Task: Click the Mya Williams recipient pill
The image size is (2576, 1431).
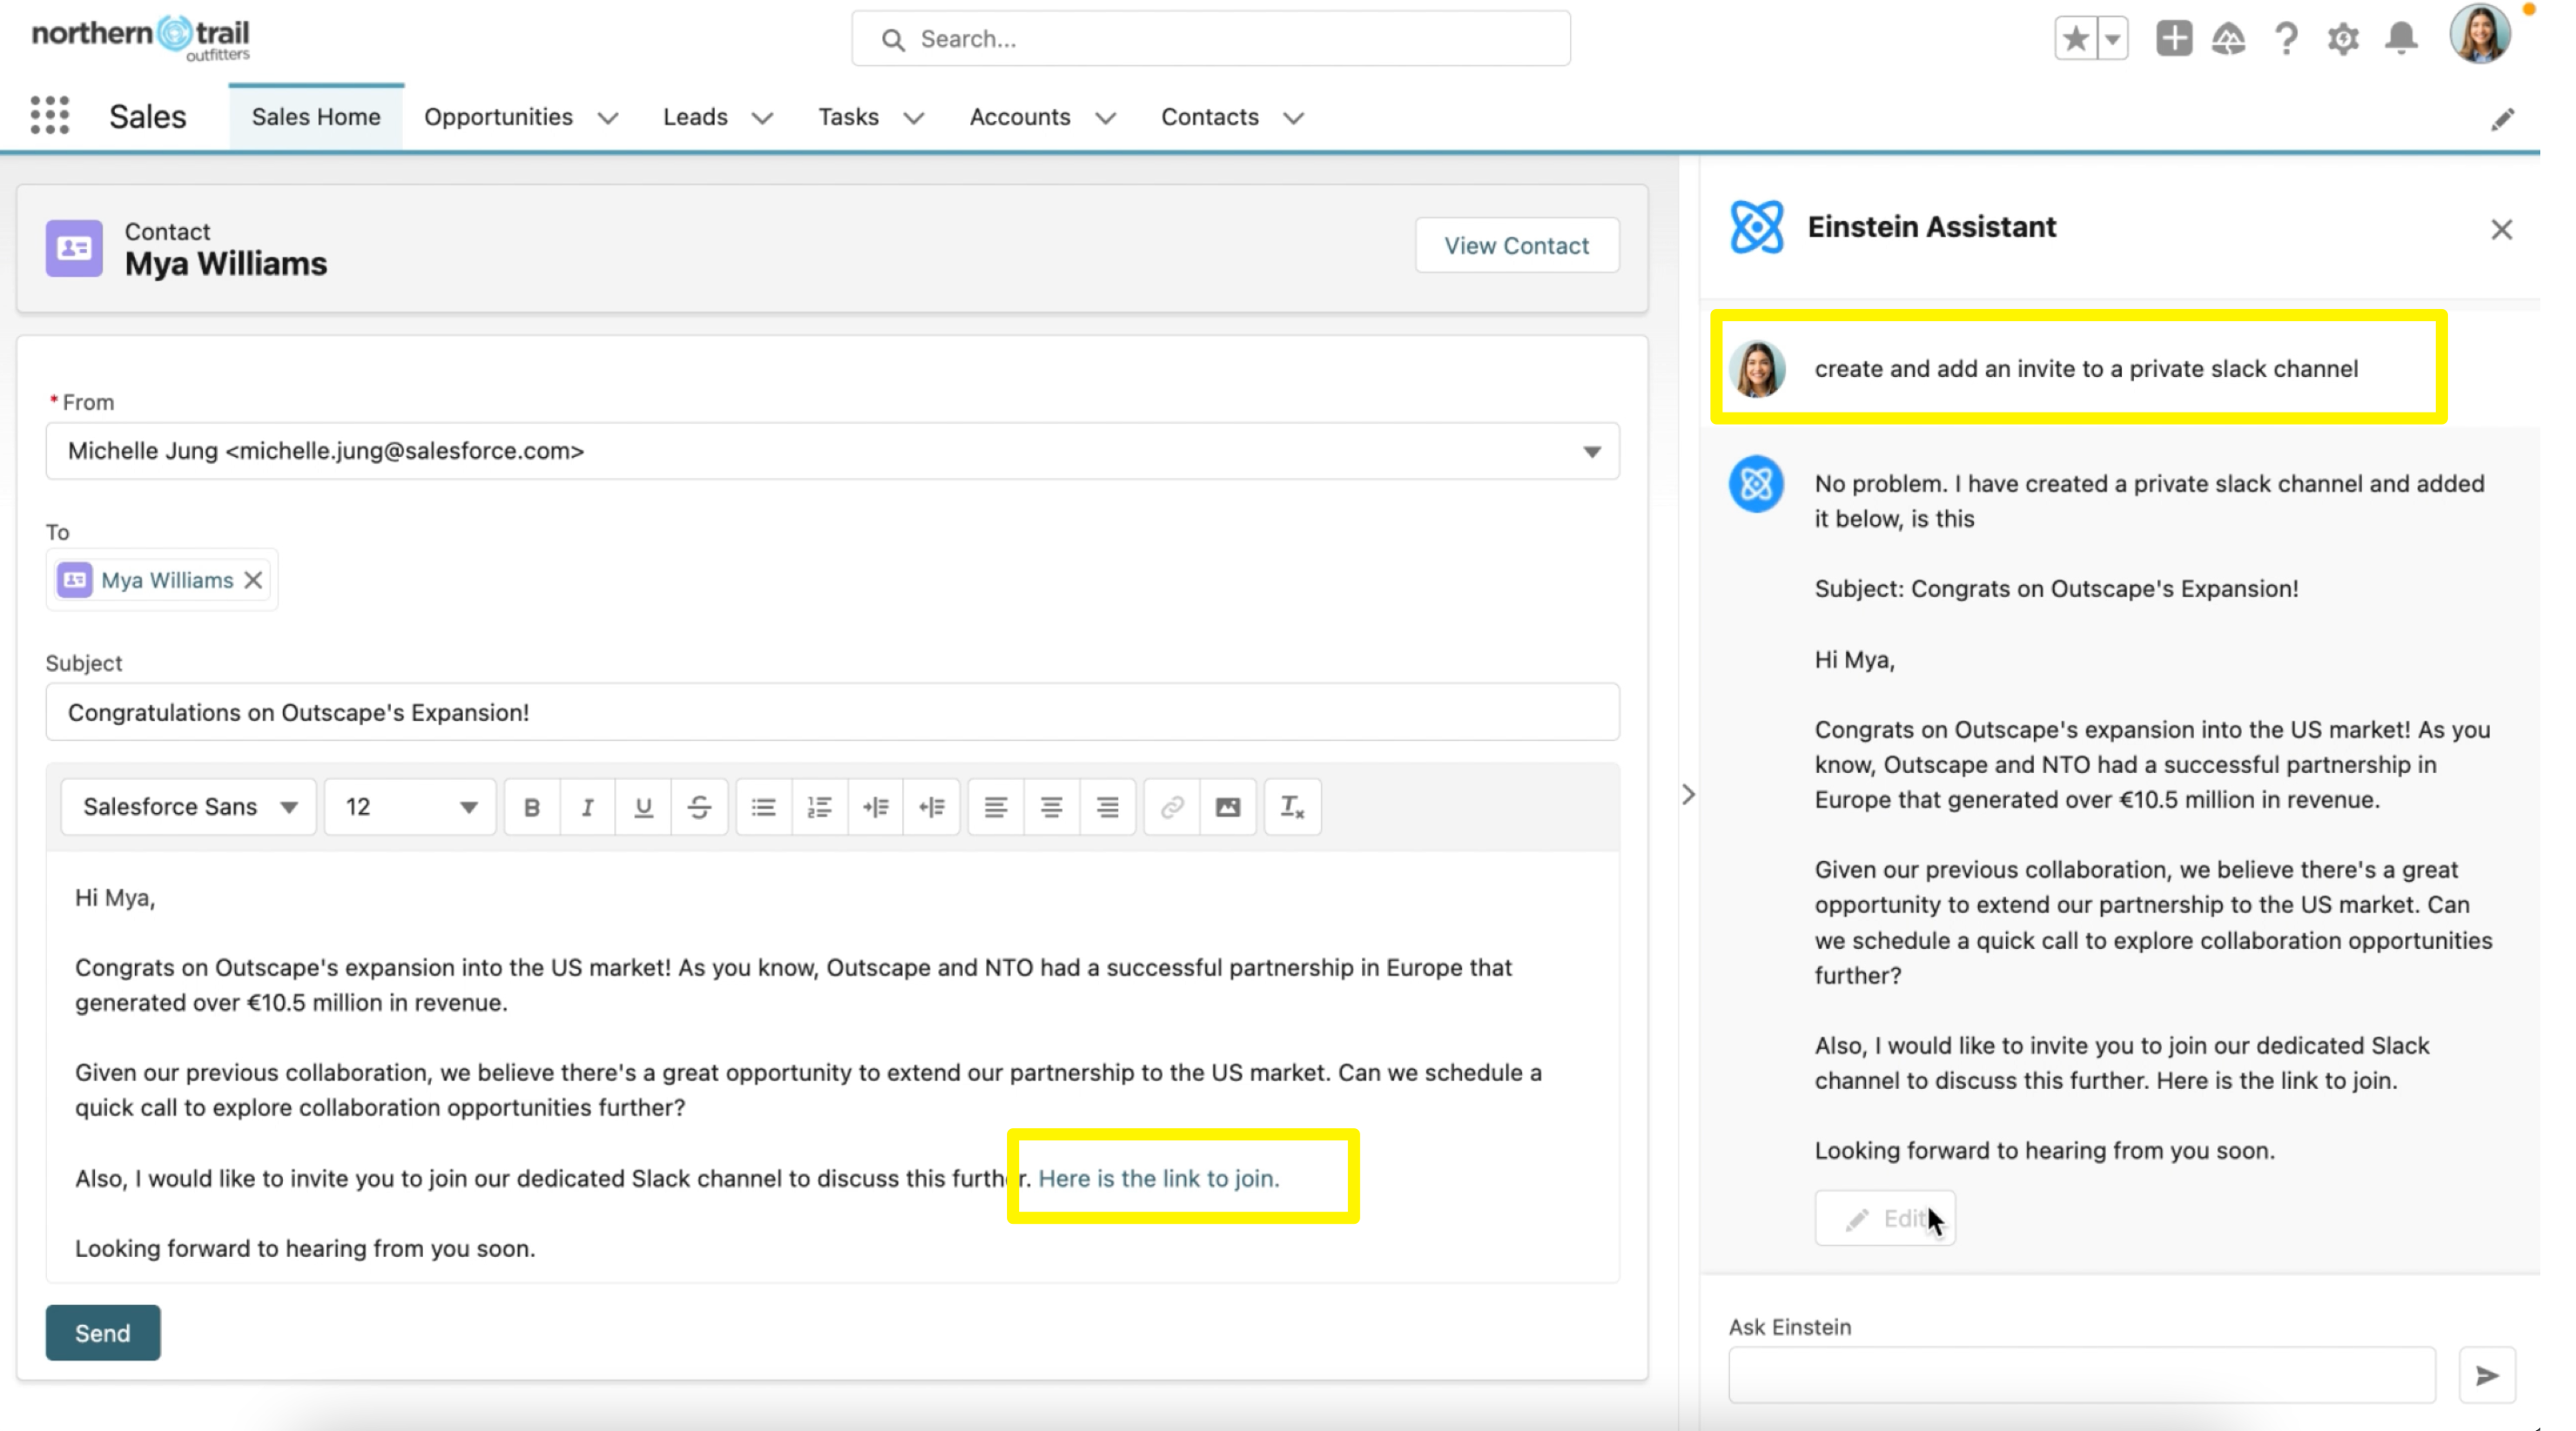Action: pos(160,580)
